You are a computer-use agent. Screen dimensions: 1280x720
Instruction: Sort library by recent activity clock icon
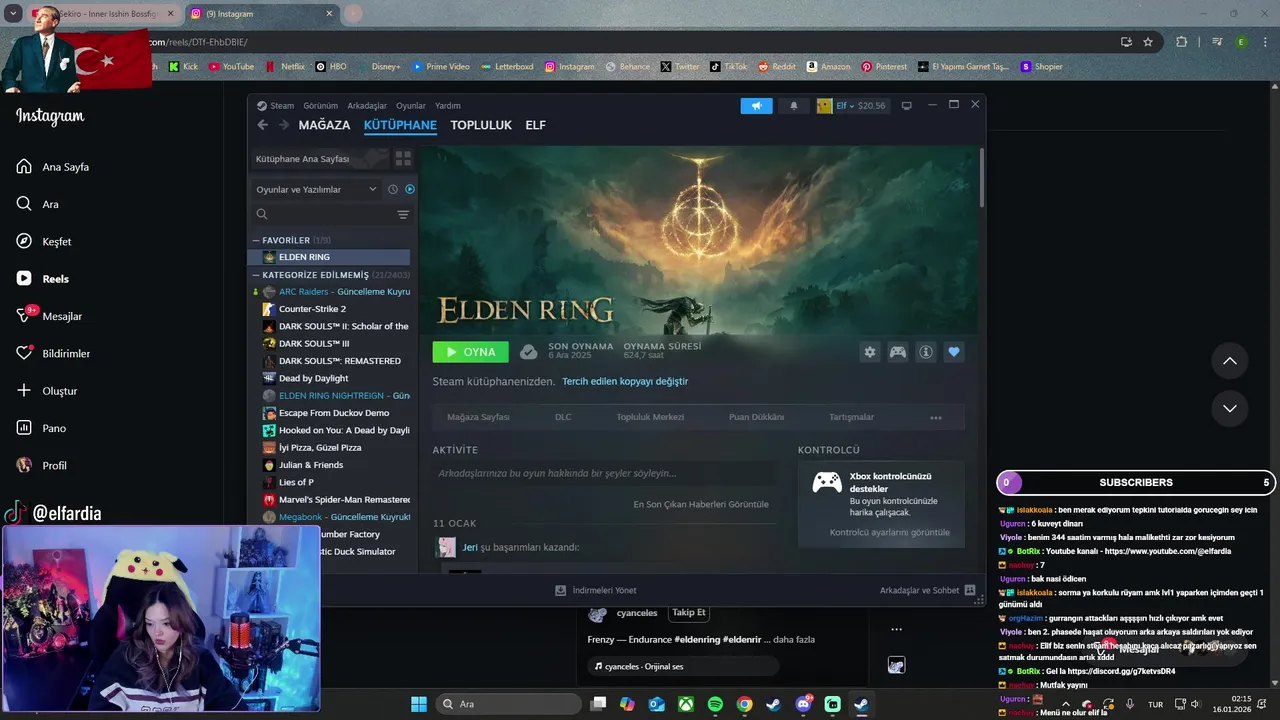point(393,189)
